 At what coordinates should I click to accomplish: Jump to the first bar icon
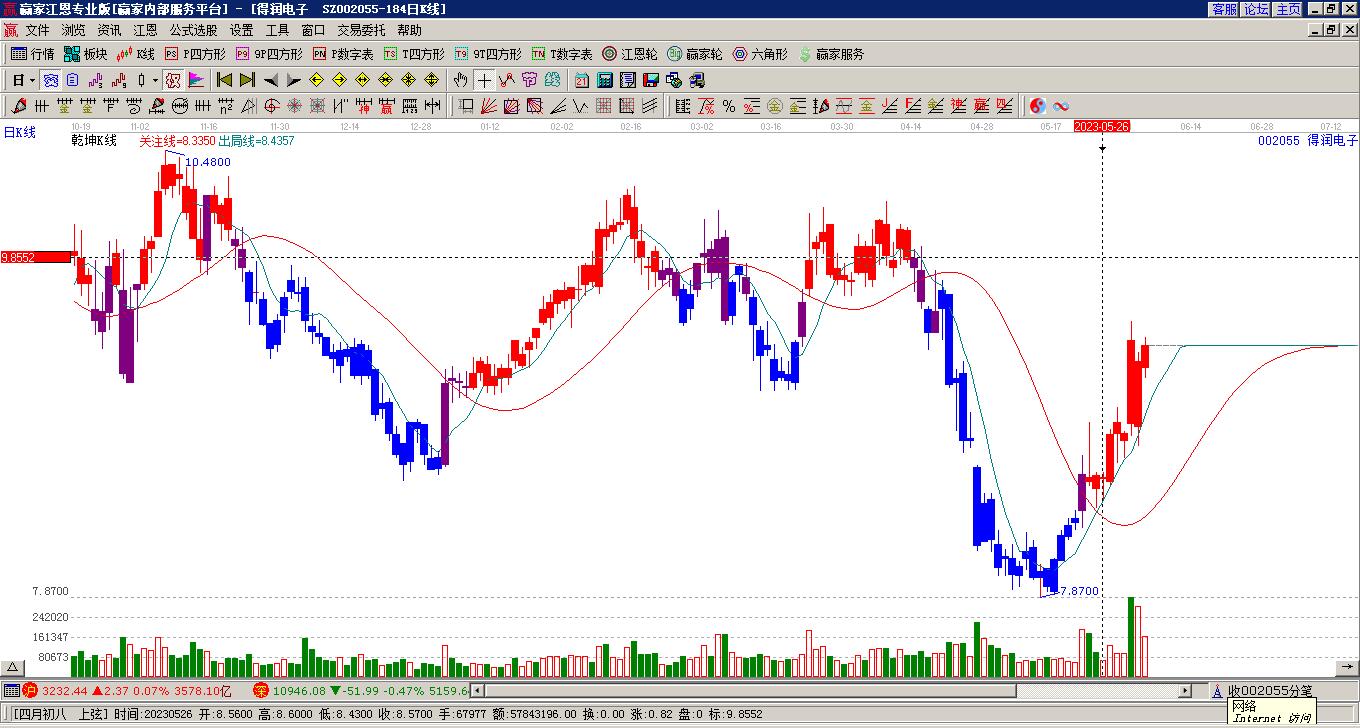pyautogui.click(x=224, y=80)
